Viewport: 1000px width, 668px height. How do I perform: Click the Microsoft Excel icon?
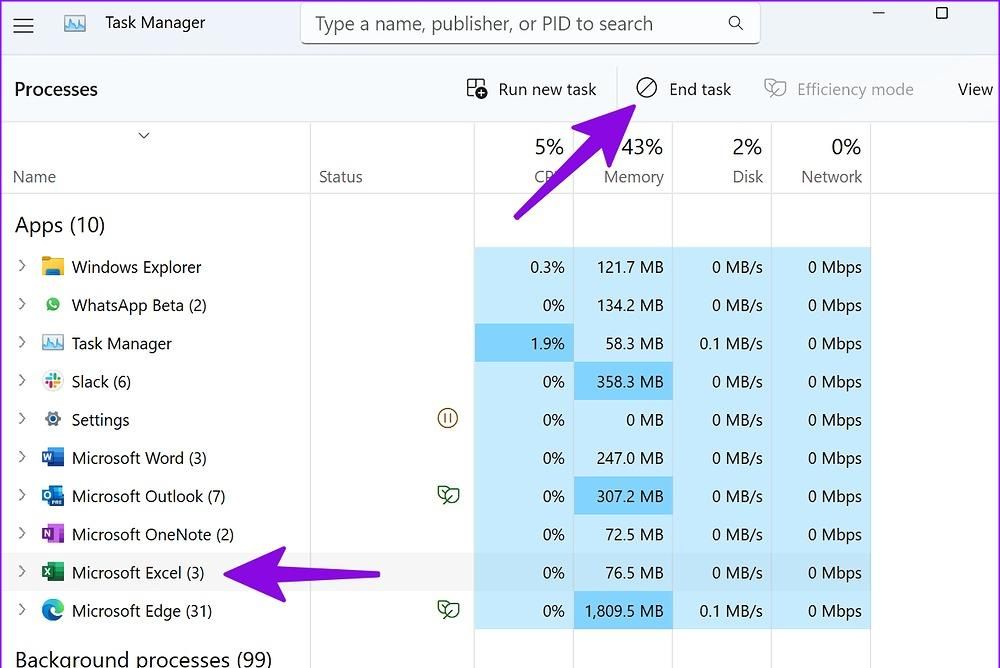[x=52, y=572]
